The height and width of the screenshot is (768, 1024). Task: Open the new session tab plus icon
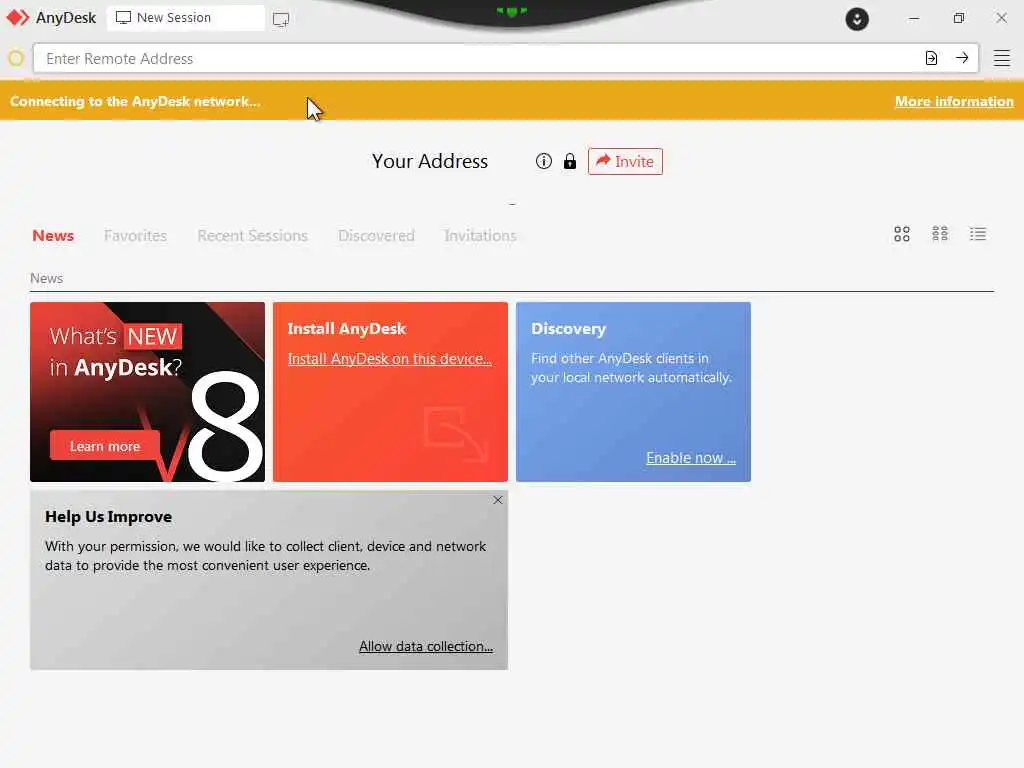click(281, 19)
